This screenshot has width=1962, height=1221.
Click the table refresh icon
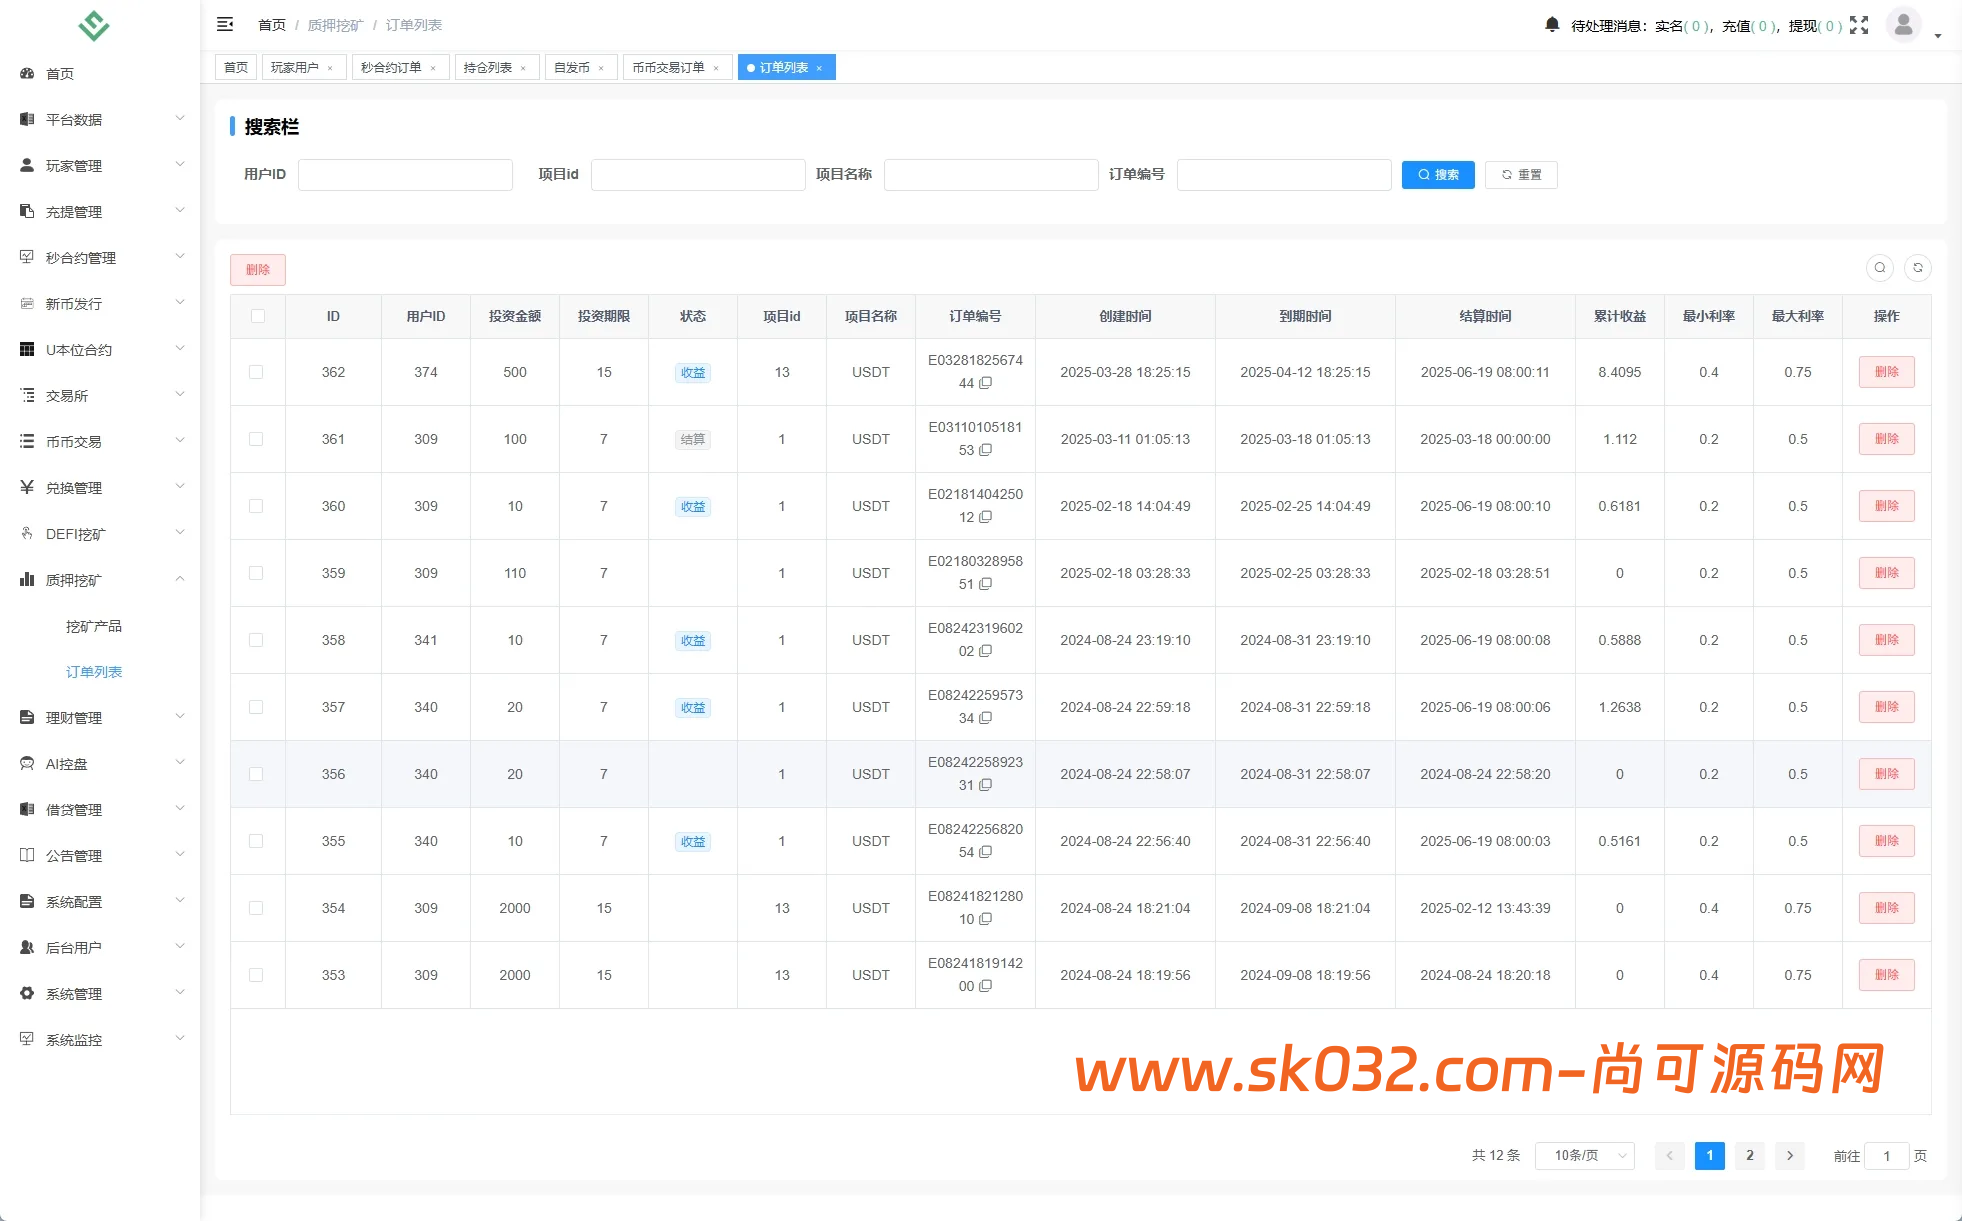tap(1918, 268)
